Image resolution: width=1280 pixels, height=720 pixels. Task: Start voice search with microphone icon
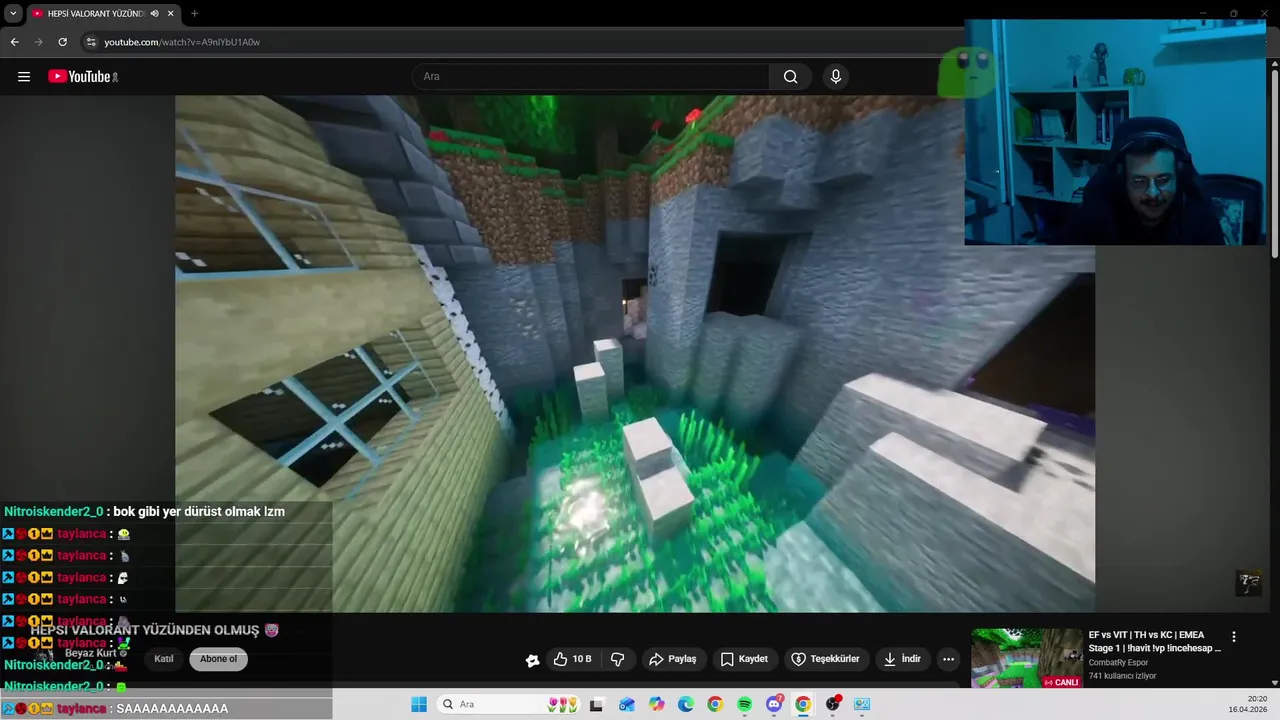pos(836,77)
